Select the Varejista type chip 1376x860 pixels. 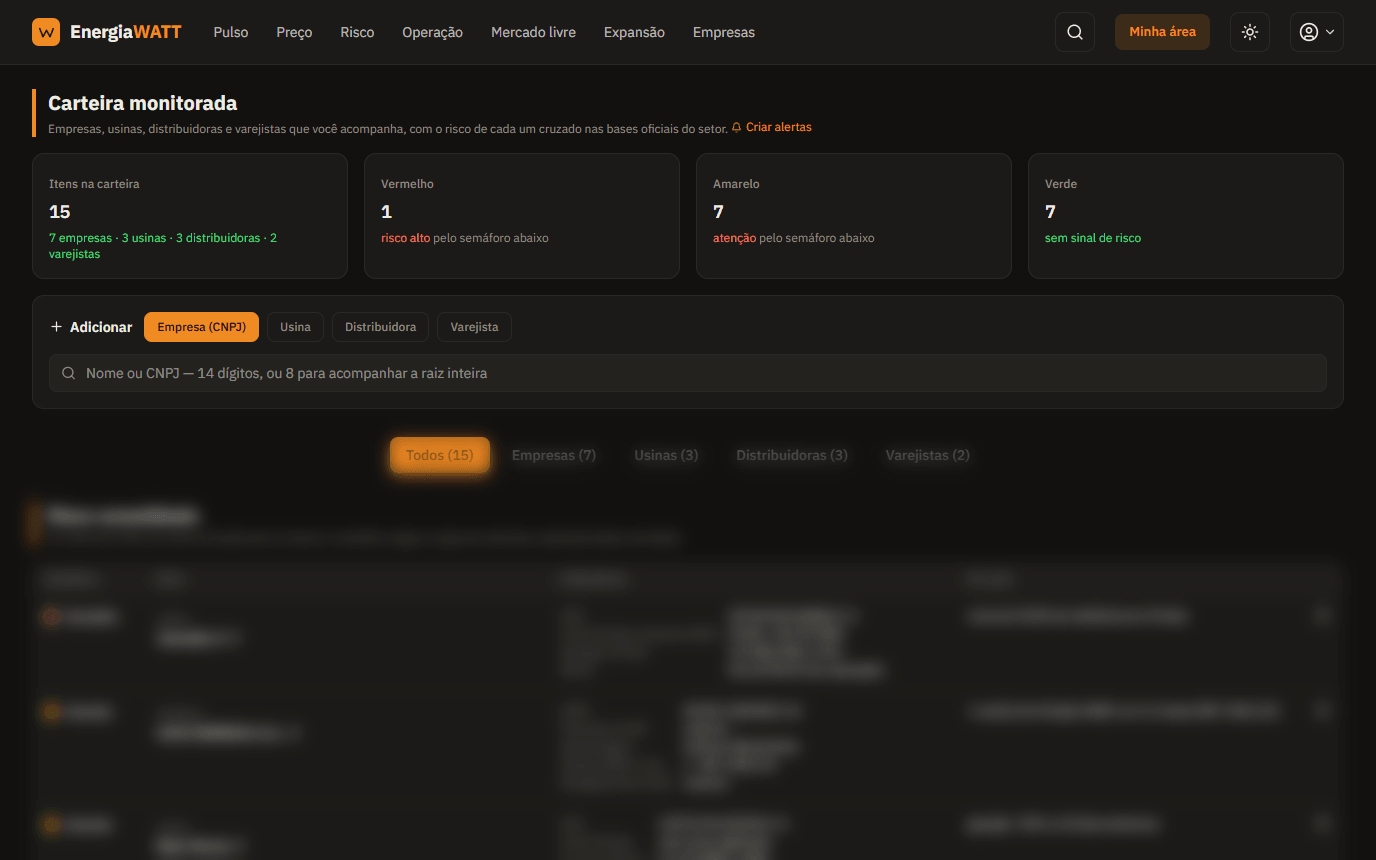(474, 327)
